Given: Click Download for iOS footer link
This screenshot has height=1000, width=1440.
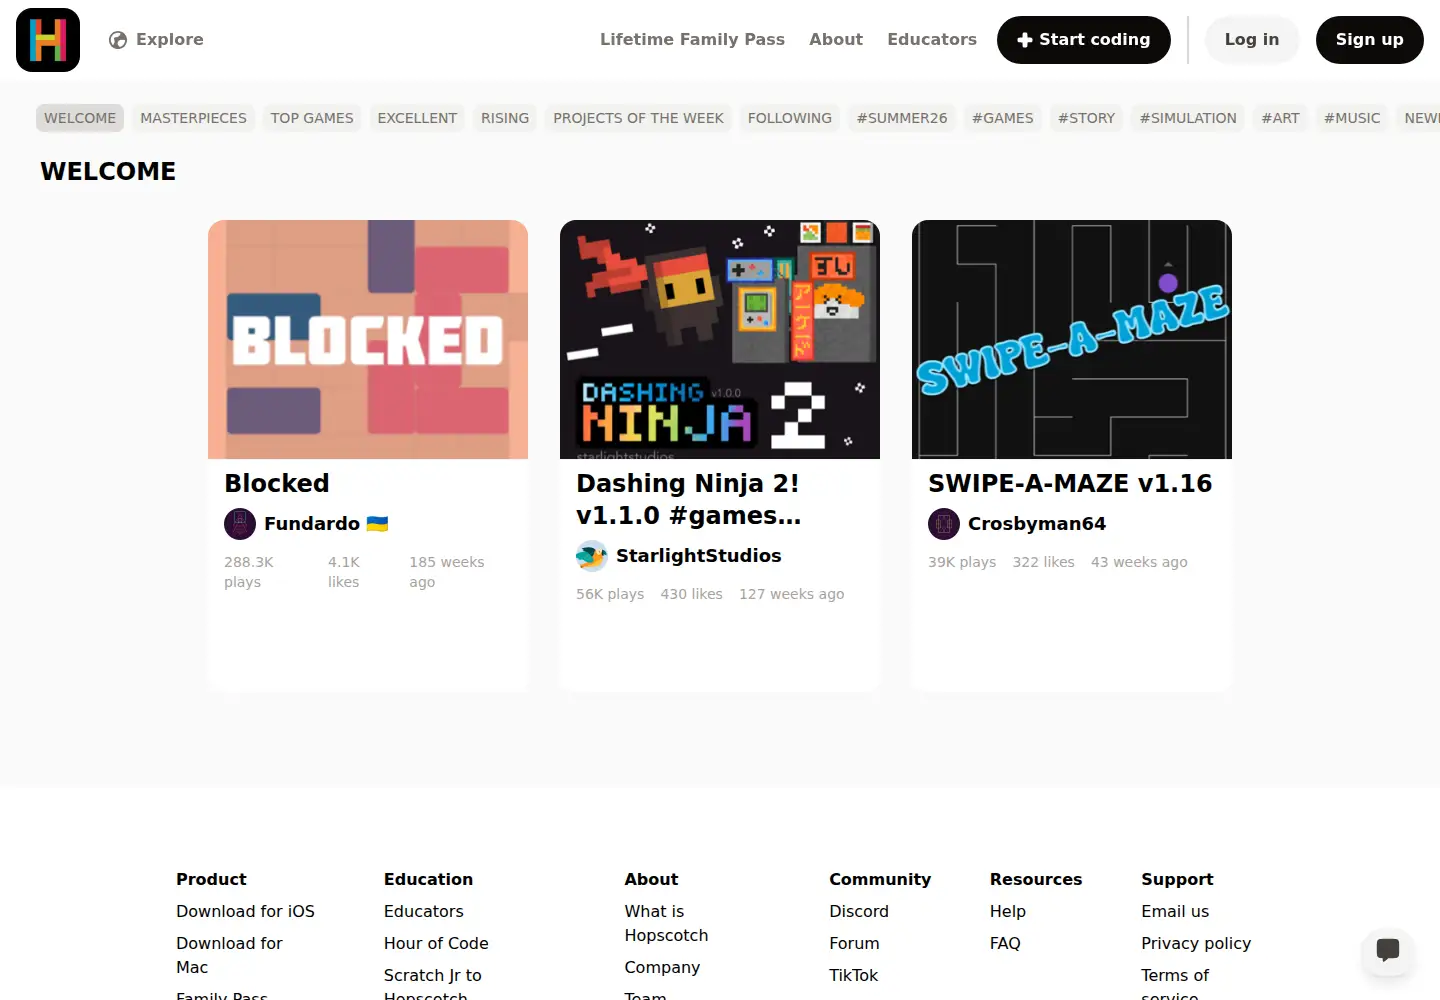Looking at the screenshot, I should [245, 911].
